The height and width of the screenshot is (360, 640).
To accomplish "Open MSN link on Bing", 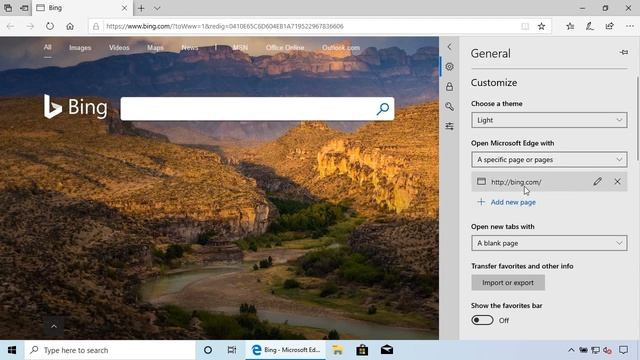I will [x=240, y=48].
